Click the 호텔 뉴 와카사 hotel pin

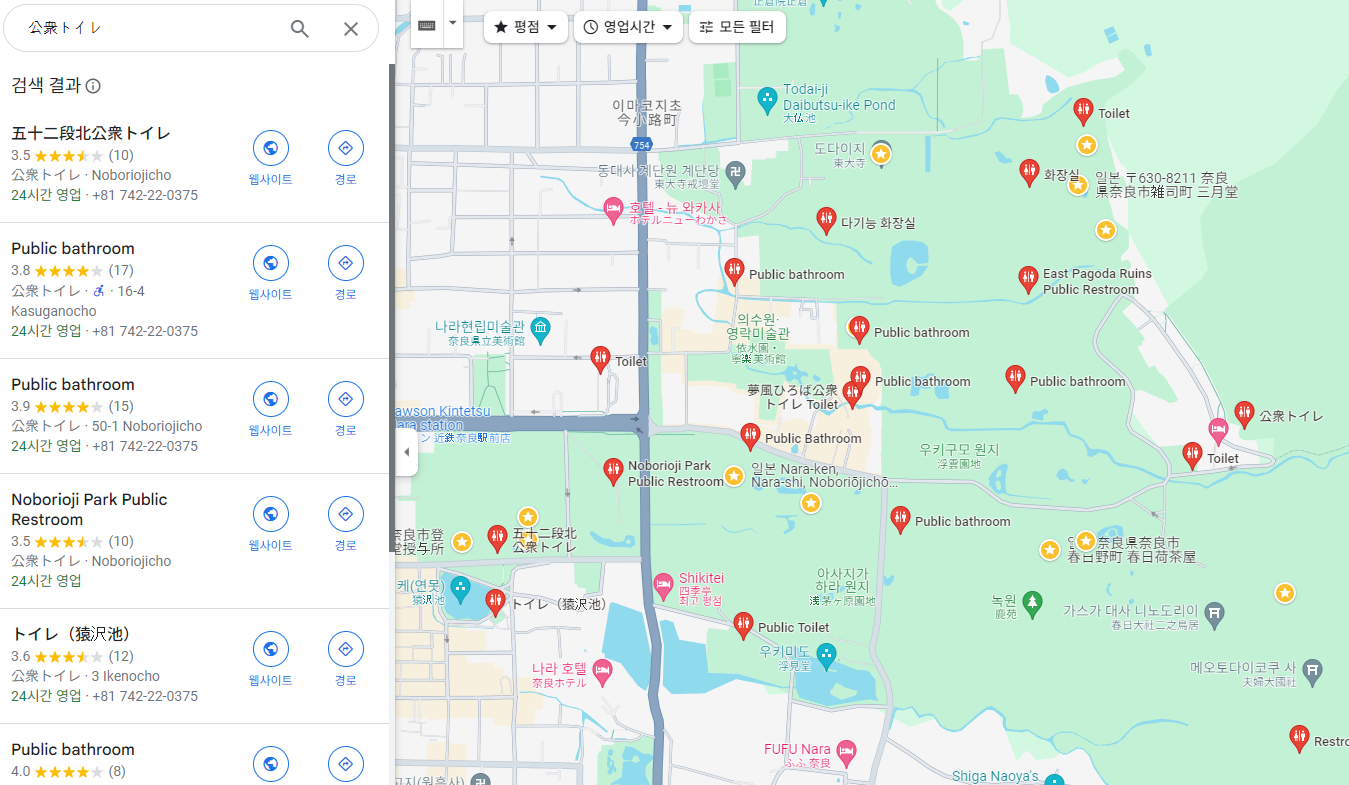click(x=614, y=210)
